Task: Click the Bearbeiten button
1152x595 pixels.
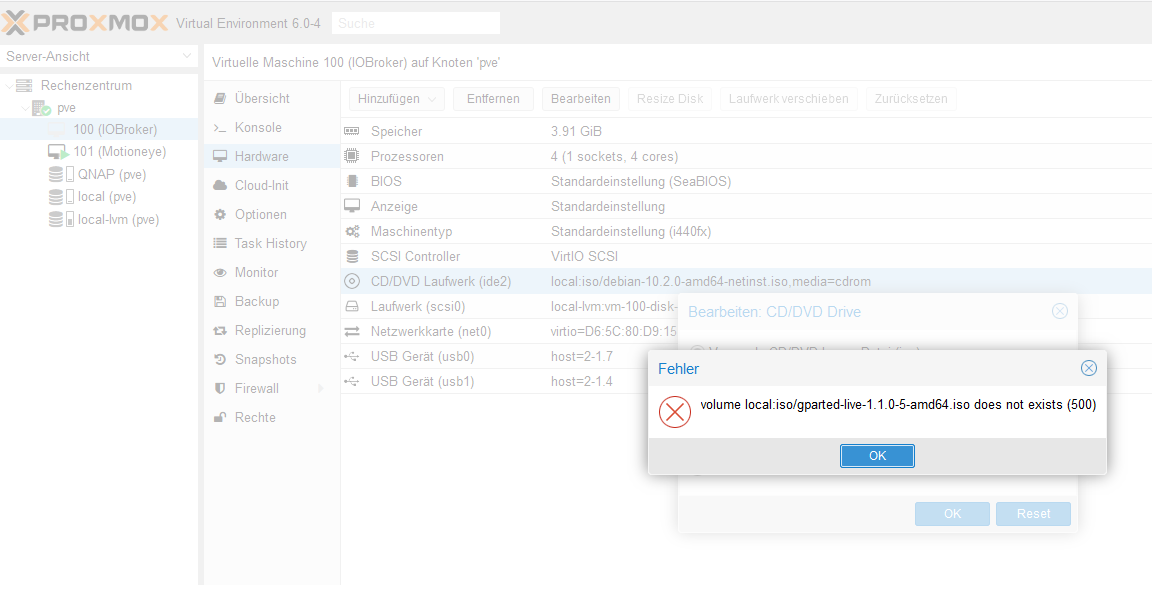Action: [x=581, y=98]
